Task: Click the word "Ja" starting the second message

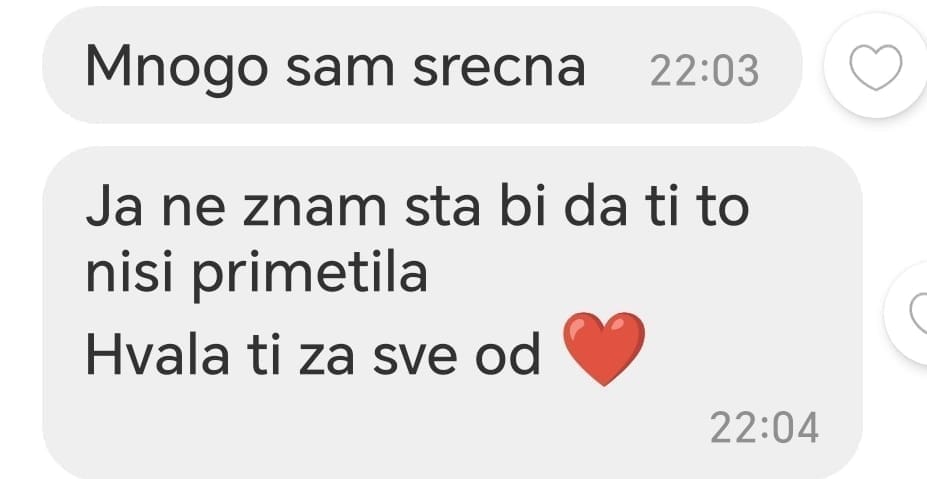Action: (114, 208)
